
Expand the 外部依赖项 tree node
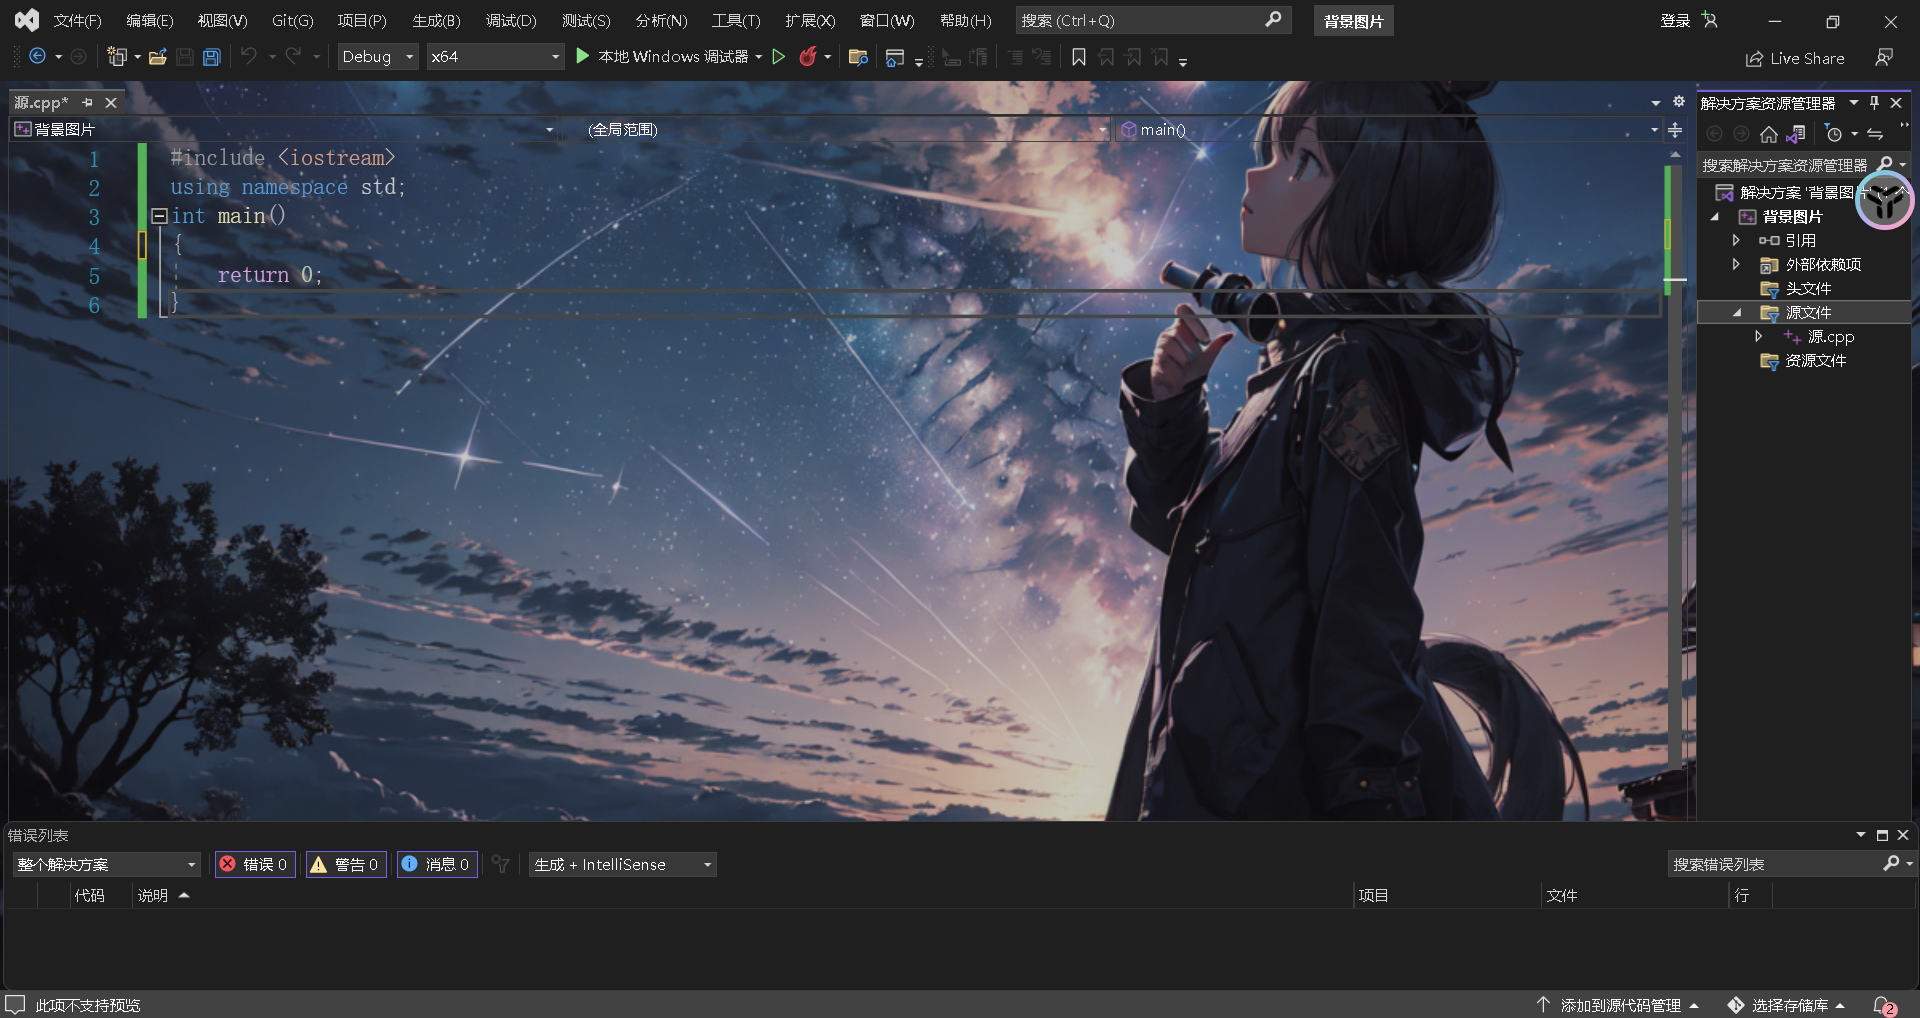click(1736, 264)
